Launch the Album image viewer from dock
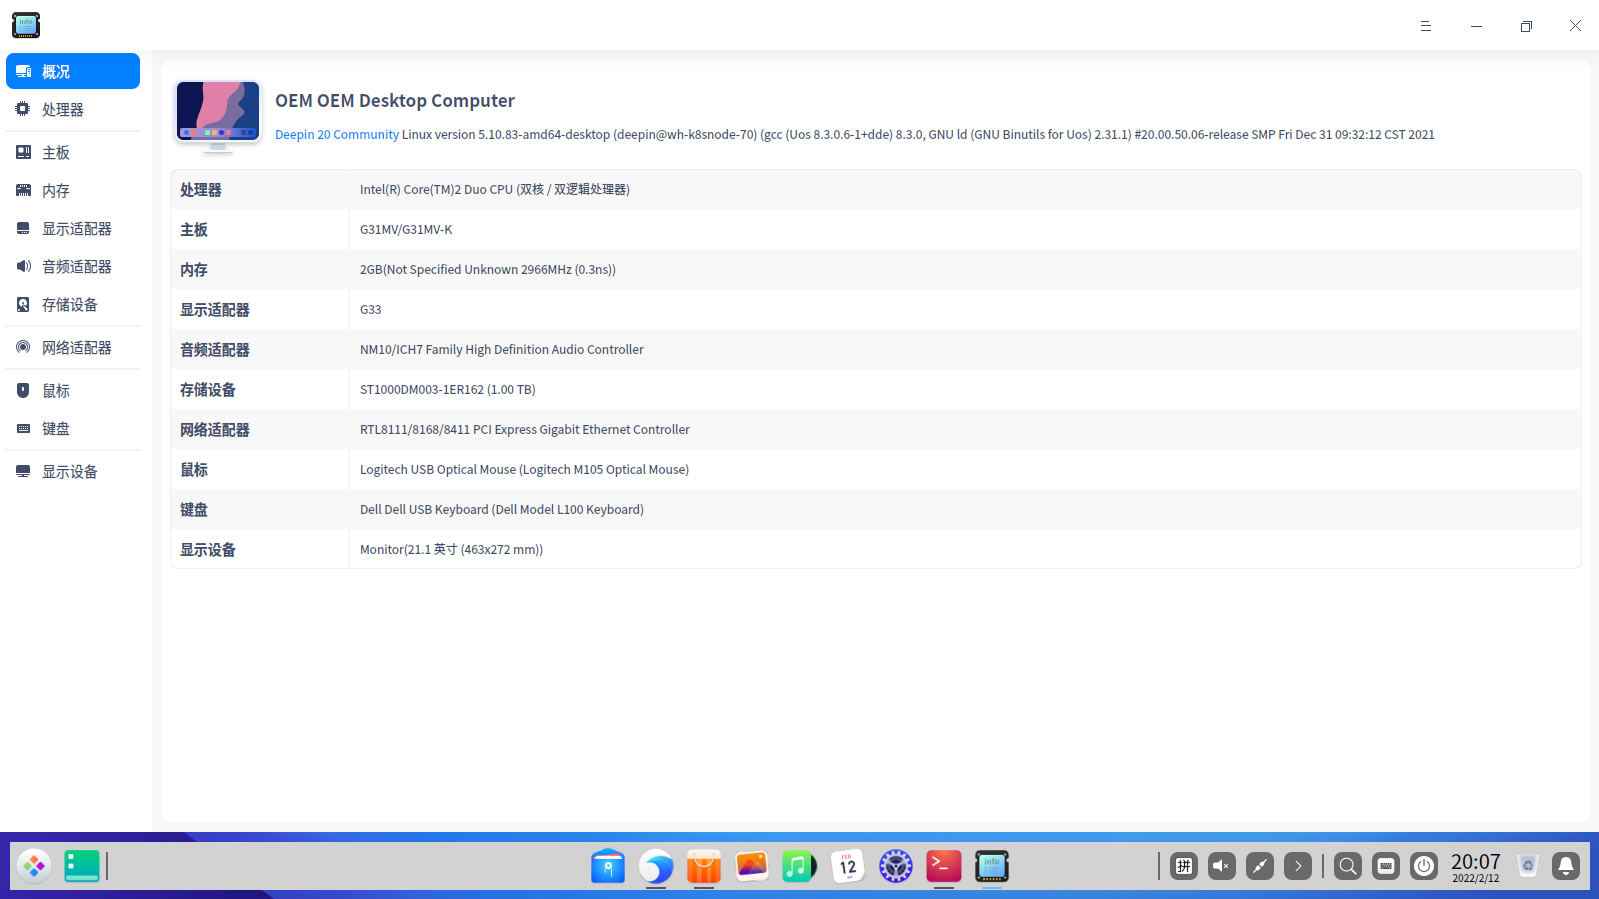The height and width of the screenshot is (899, 1599). pos(752,866)
